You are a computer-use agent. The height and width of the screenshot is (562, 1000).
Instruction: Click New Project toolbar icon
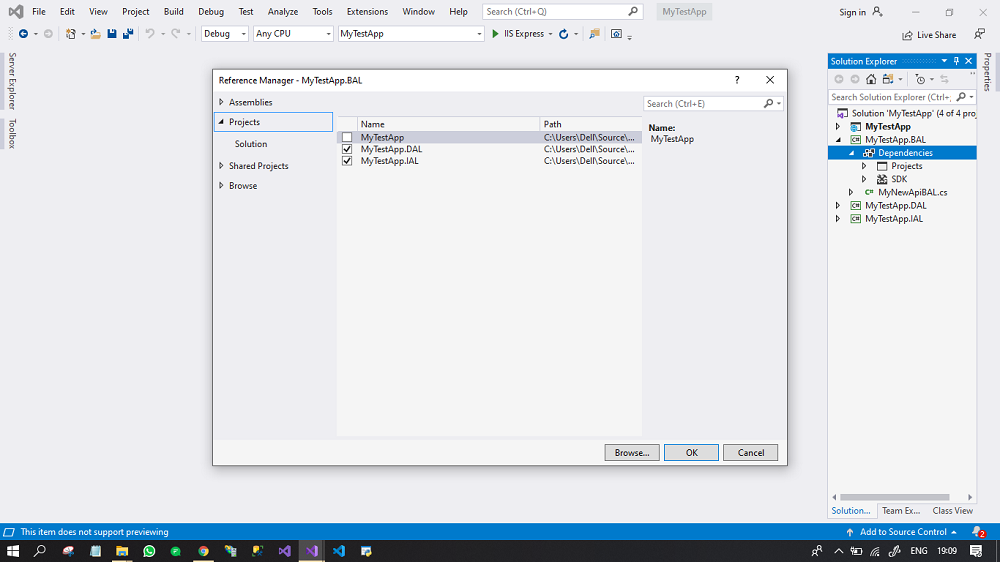70,34
